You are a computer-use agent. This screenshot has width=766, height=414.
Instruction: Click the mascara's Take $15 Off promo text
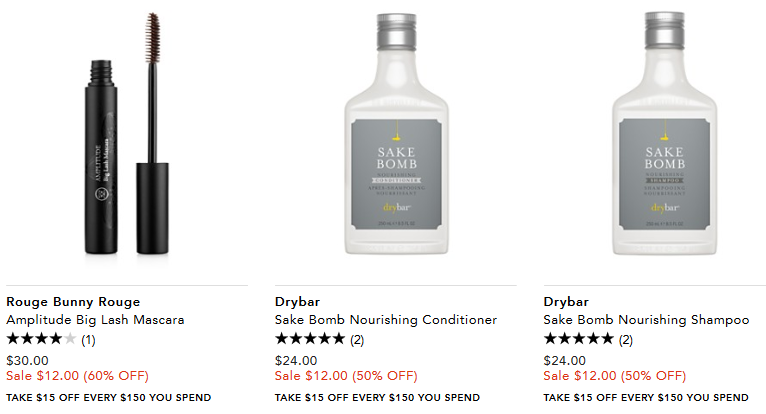click(108, 398)
